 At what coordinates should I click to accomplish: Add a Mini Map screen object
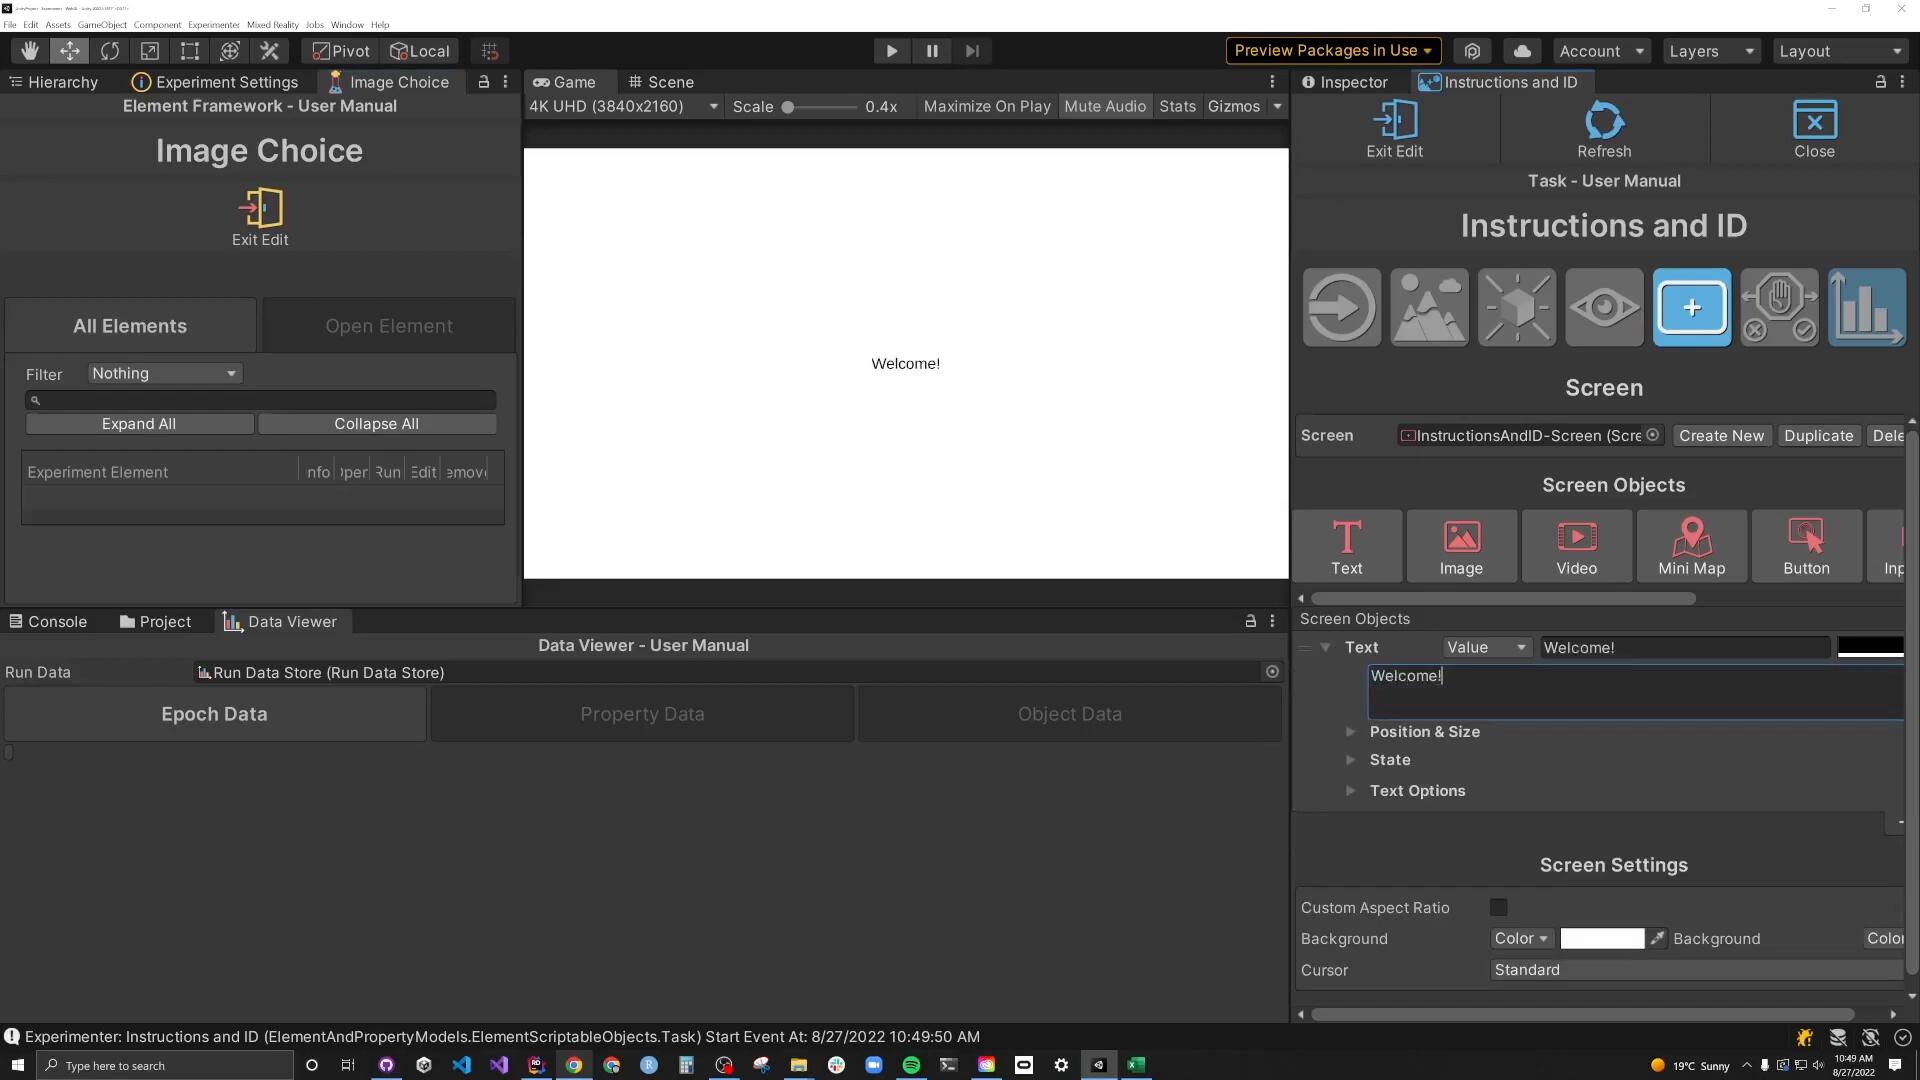coord(1691,546)
